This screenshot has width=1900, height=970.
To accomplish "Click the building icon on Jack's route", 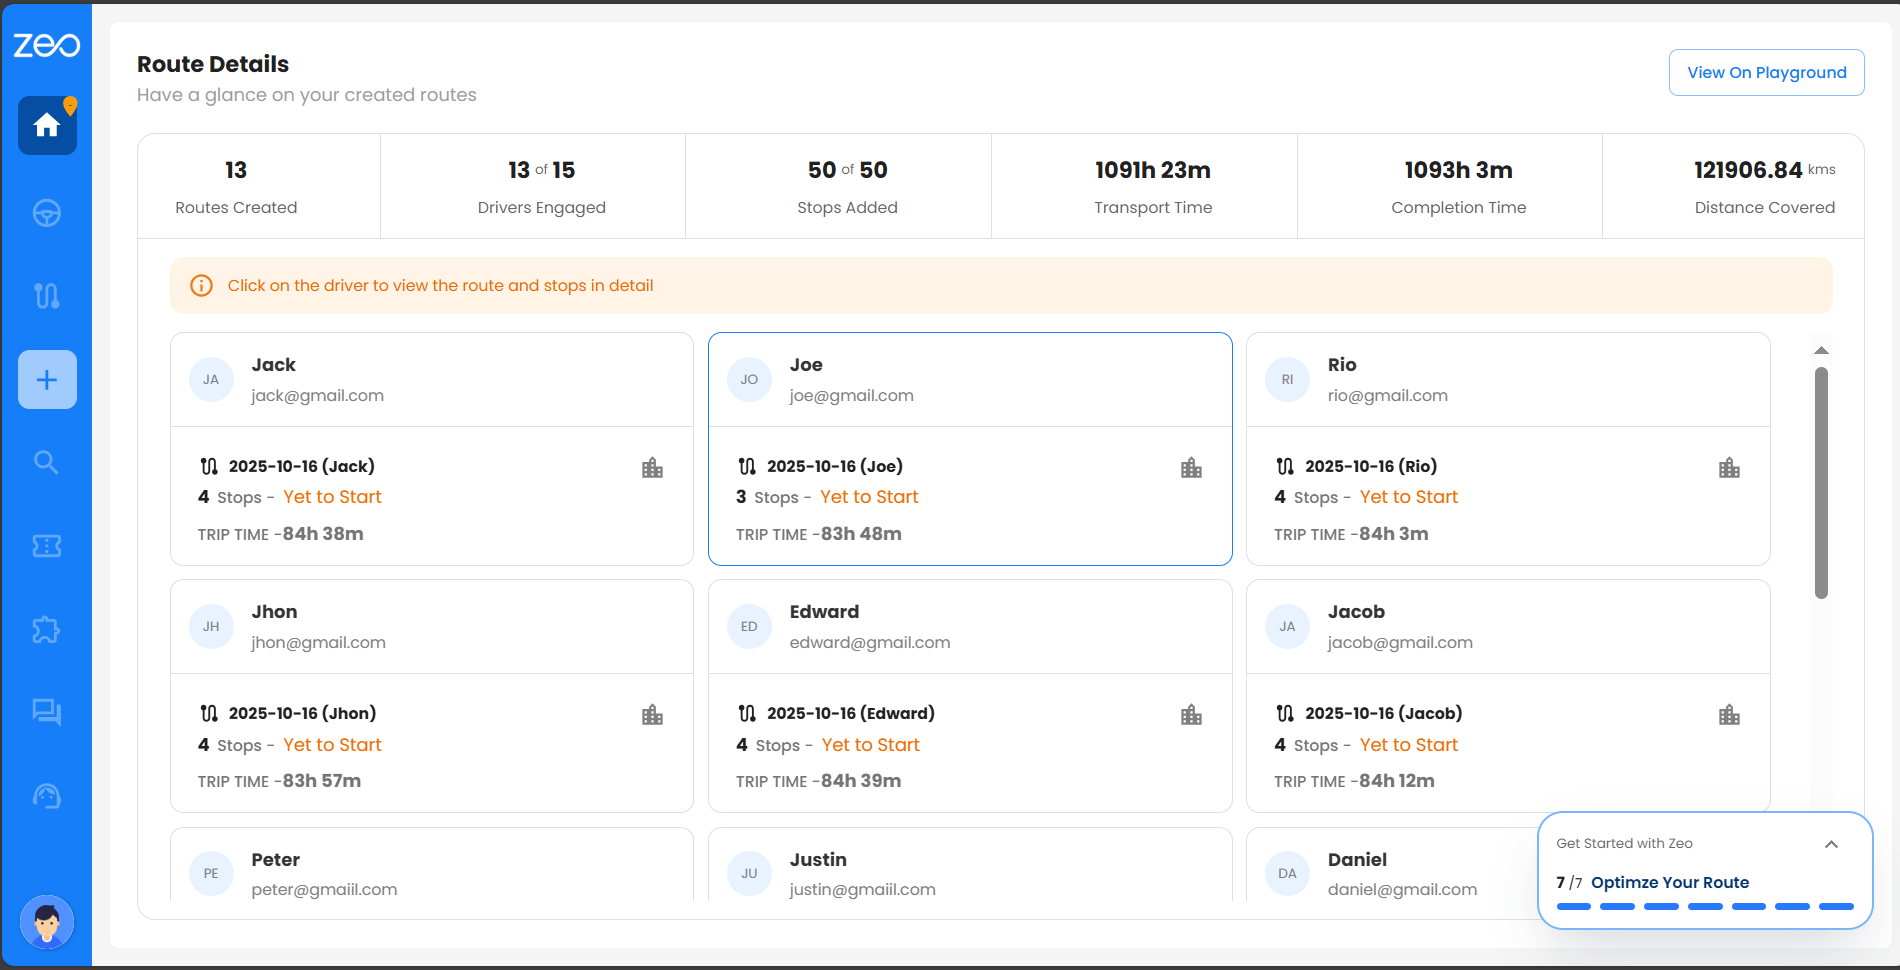I will coord(652,468).
